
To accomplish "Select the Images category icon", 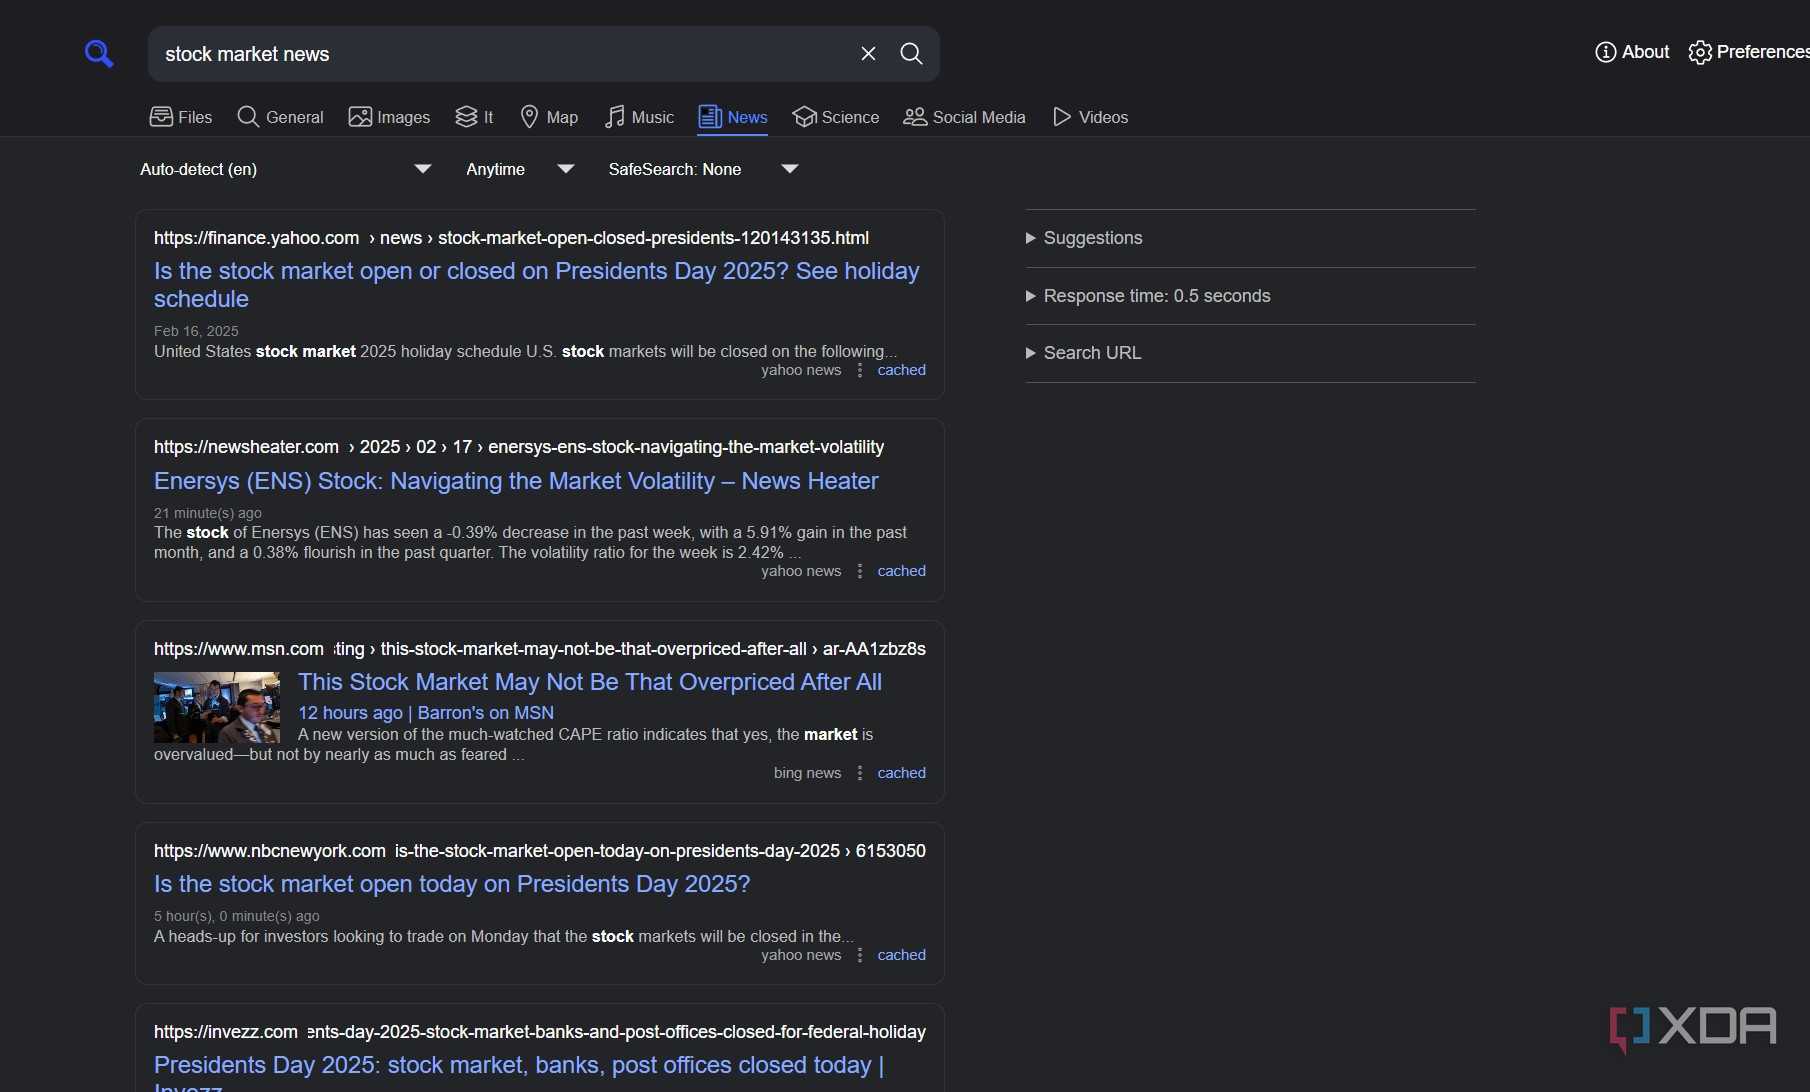I will pyautogui.click(x=360, y=117).
